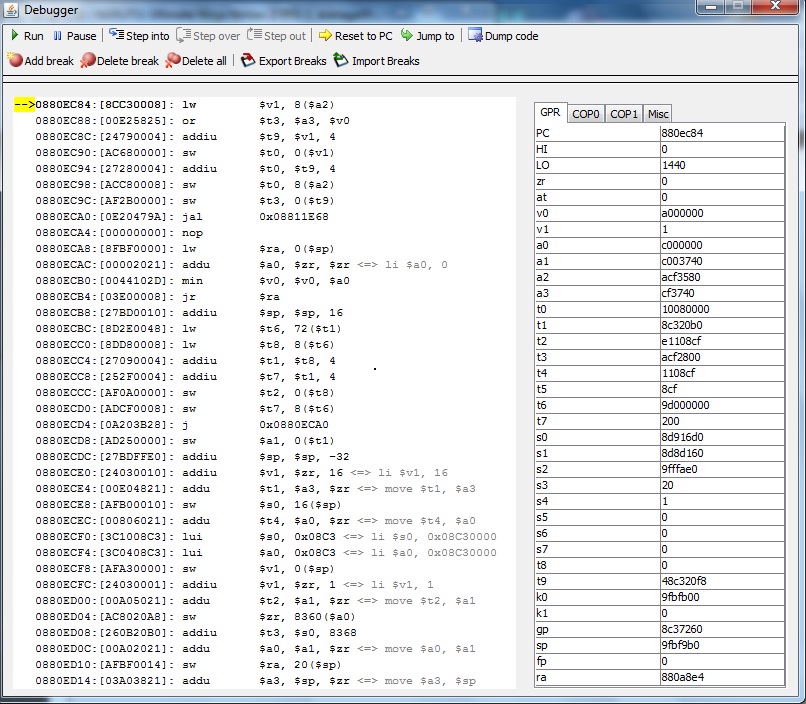Image resolution: width=806 pixels, height=704 pixels.
Task: Select the lui $s0 line at 0880ECF0
Action: pyautogui.click(x=266, y=537)
